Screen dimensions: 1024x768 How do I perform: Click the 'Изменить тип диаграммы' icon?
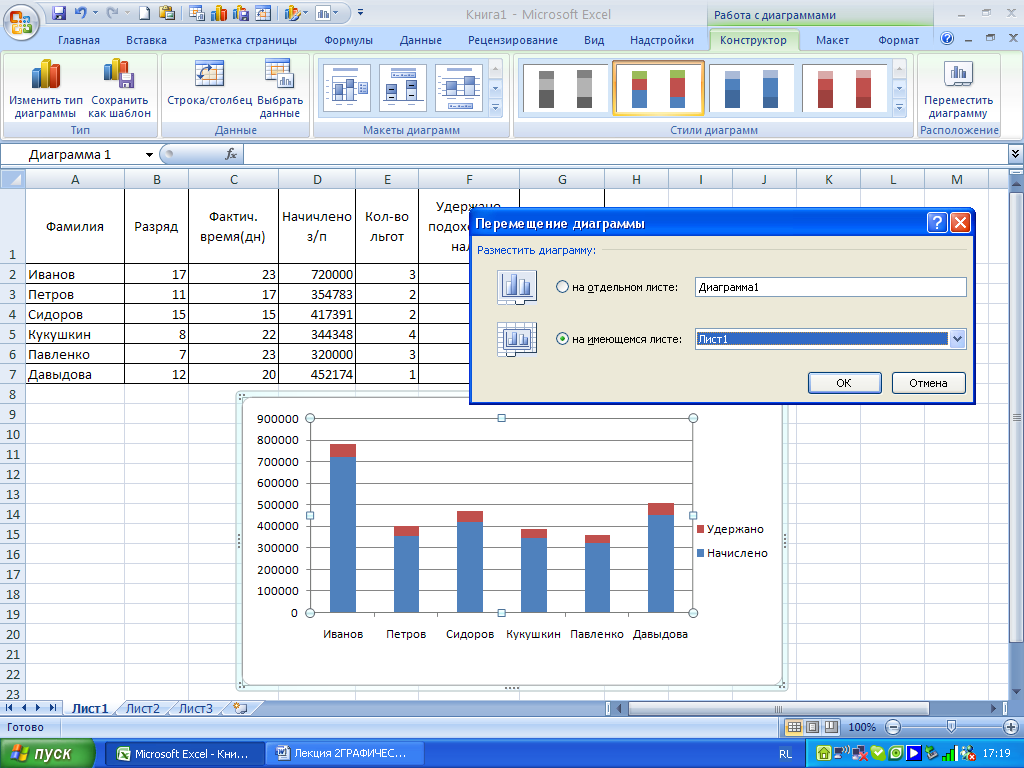pyautogui.click(x=46, y=75)
